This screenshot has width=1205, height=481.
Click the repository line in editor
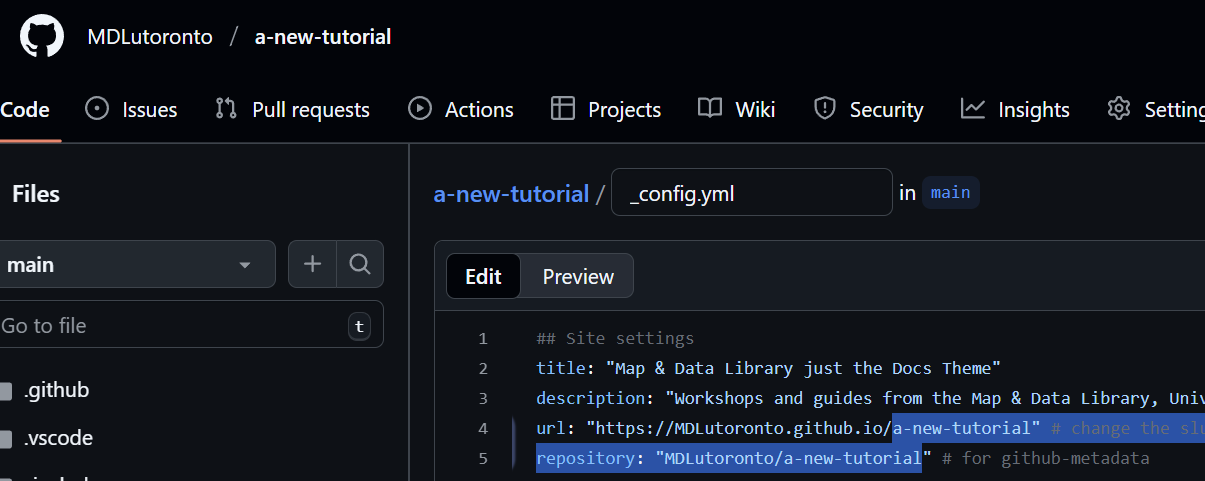[843, 458]
